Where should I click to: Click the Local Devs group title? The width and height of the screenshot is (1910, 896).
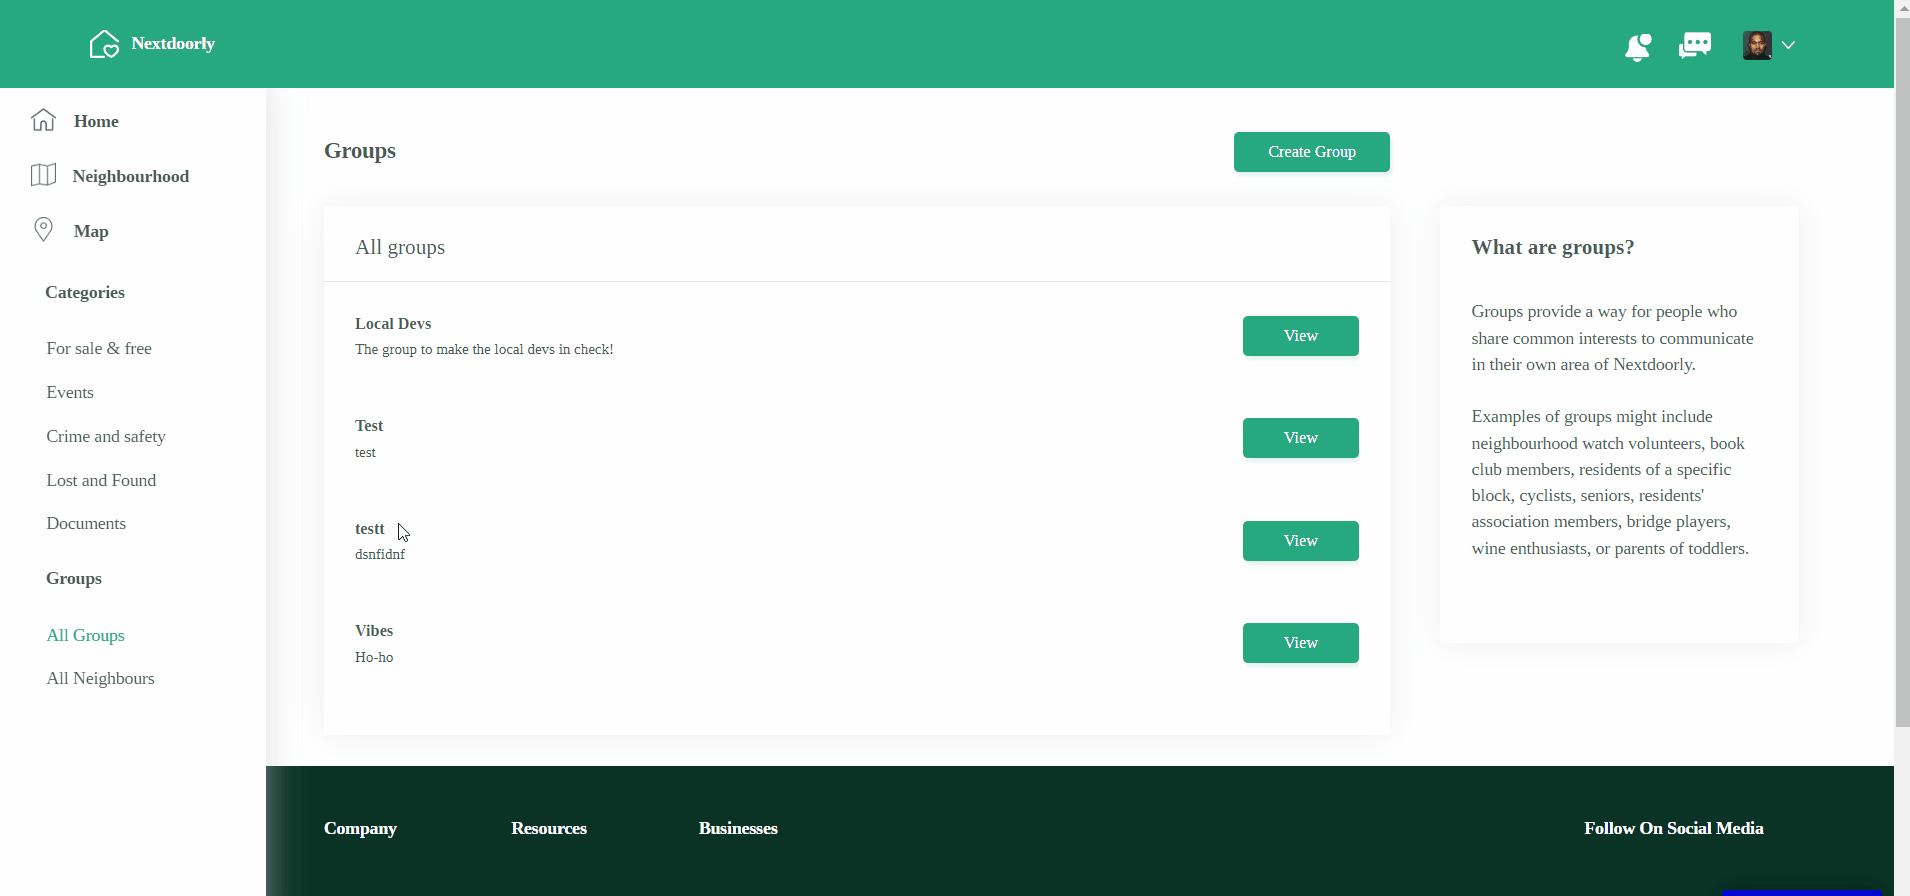point(393,324)
